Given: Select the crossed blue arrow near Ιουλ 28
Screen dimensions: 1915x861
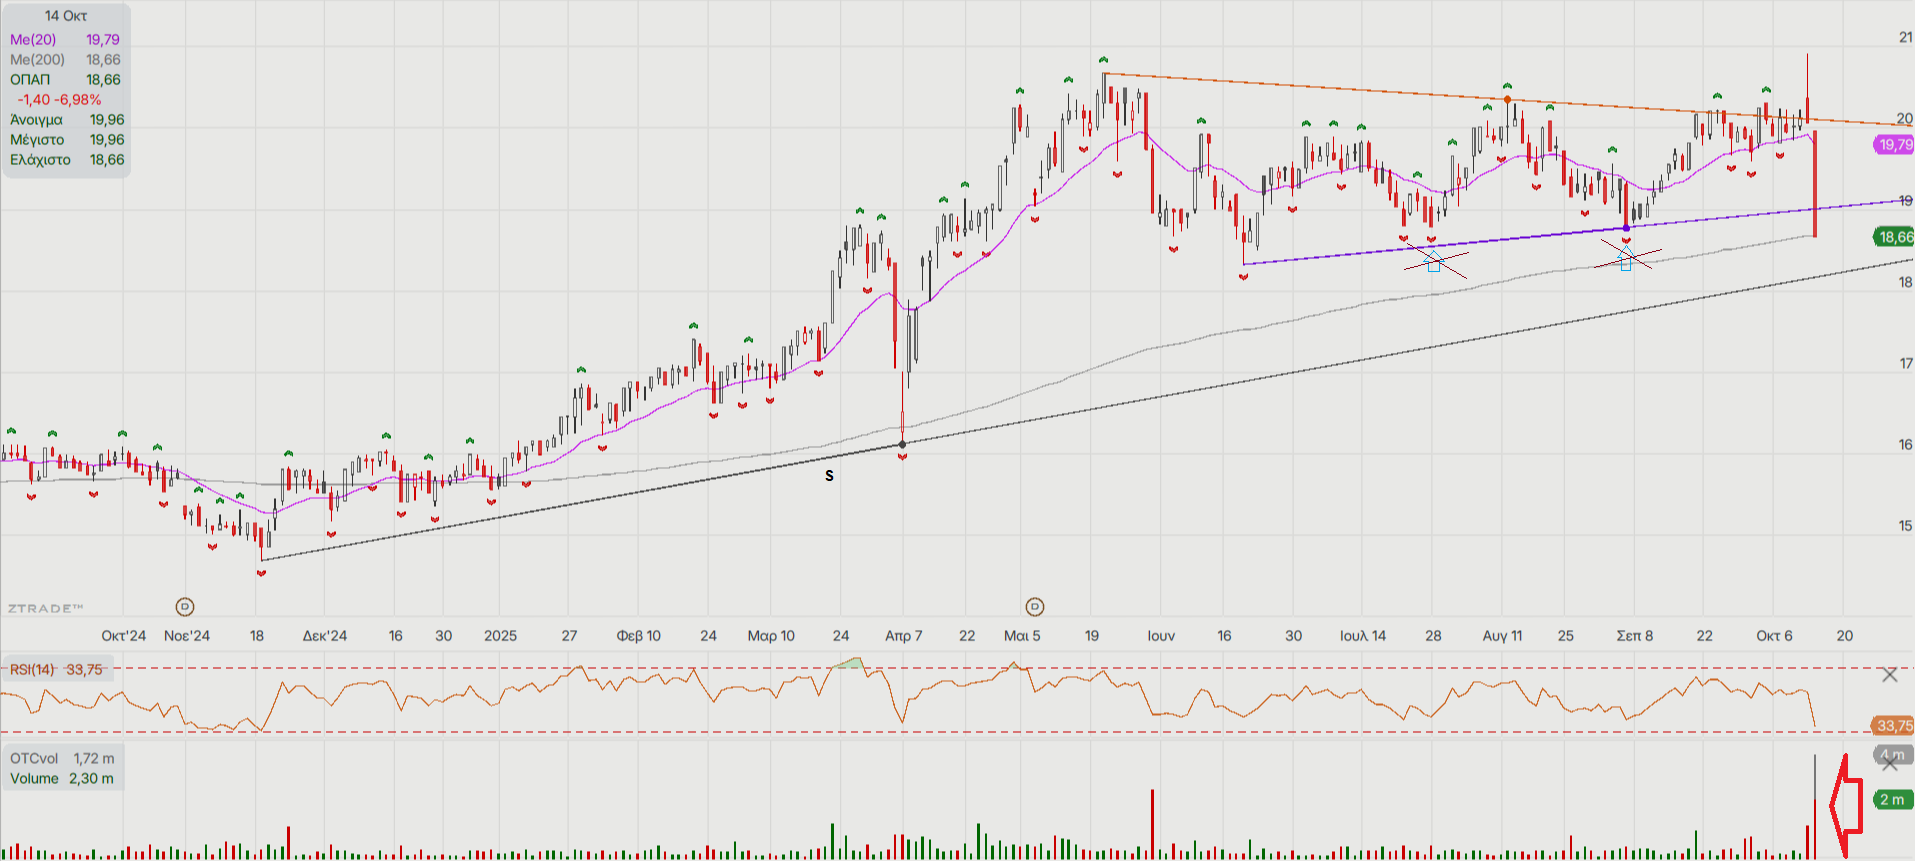Looking at the screenshot, I should 1434,261.
